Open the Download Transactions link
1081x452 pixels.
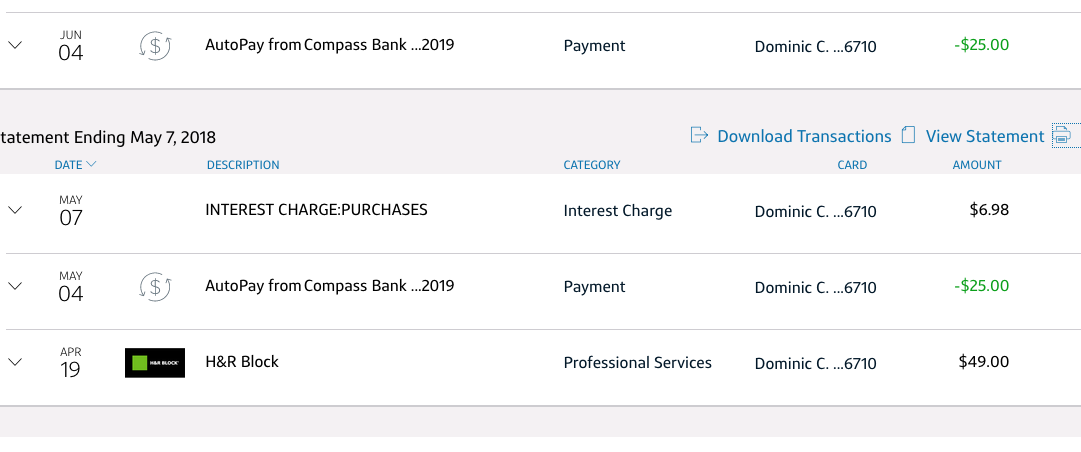coord(804,136)
